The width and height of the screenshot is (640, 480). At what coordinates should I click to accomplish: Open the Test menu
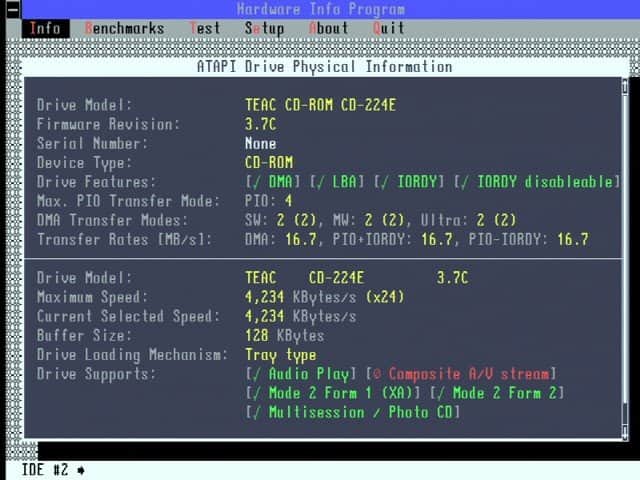pyautogui.click(x=205, y=29)
